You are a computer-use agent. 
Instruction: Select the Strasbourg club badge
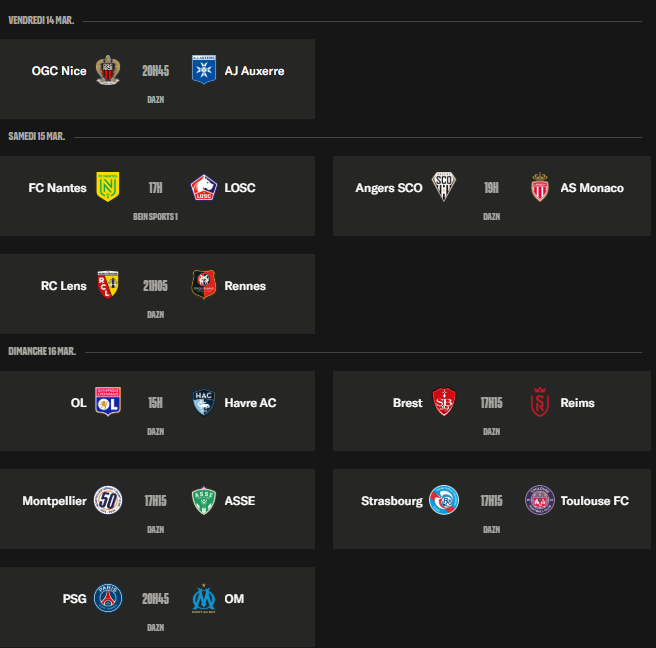(x=443, y=500)
